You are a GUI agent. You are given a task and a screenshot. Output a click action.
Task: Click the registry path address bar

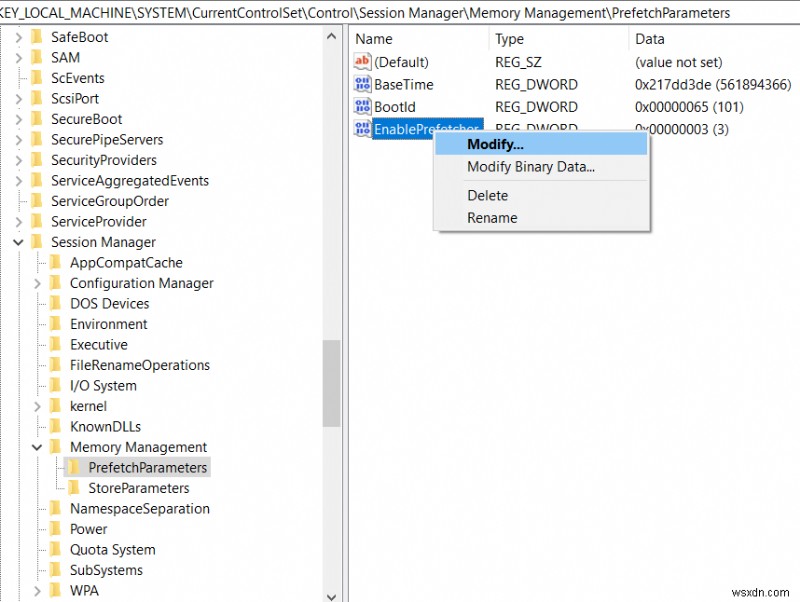400,12
